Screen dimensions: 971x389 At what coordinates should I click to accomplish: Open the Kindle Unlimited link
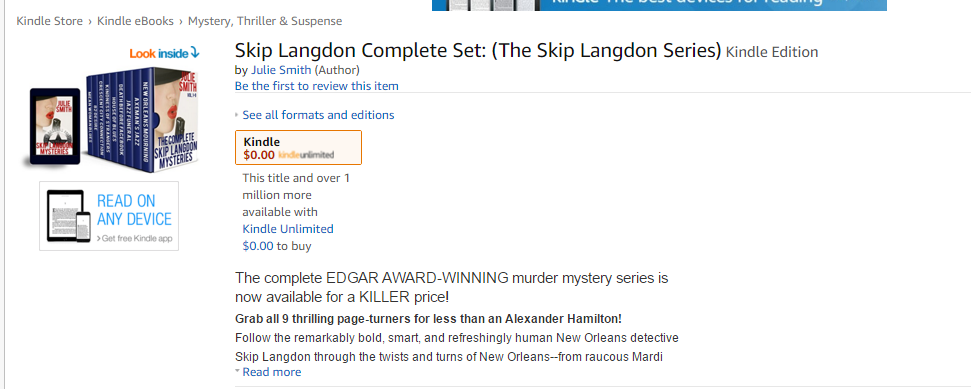coord(288,229)
